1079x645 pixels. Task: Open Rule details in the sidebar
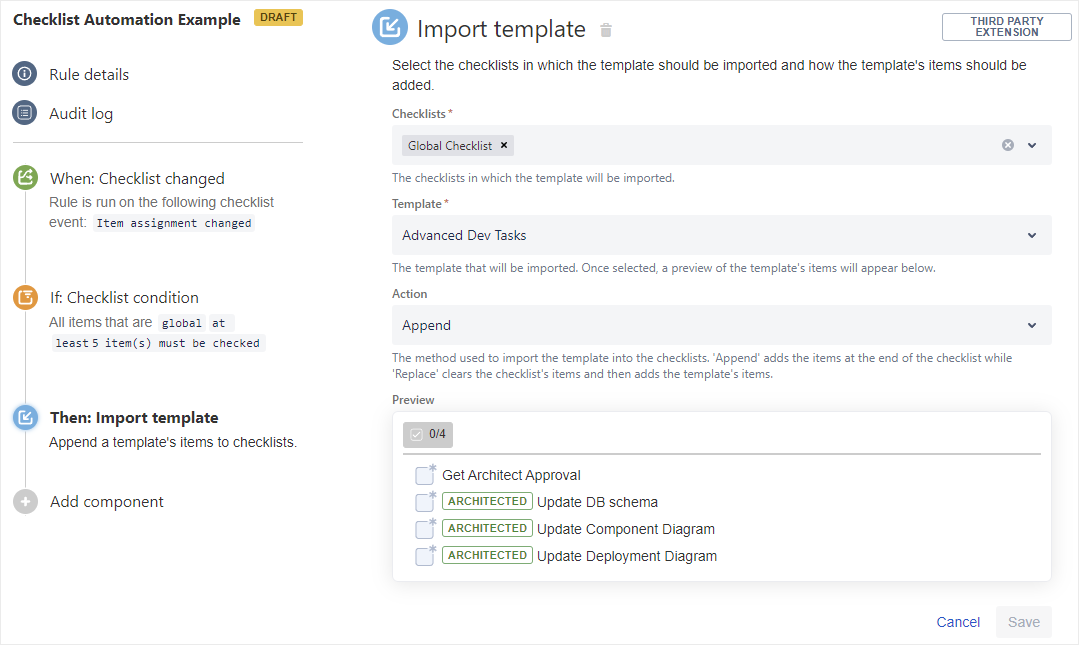tap(89, 74)
